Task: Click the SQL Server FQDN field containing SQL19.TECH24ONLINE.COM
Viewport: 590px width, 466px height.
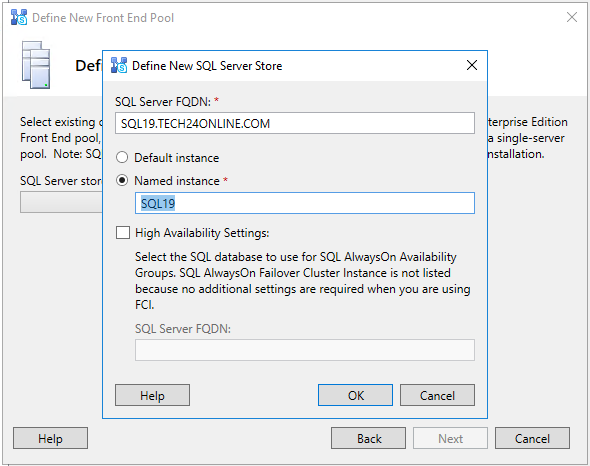Action: (x=295, y=123)
